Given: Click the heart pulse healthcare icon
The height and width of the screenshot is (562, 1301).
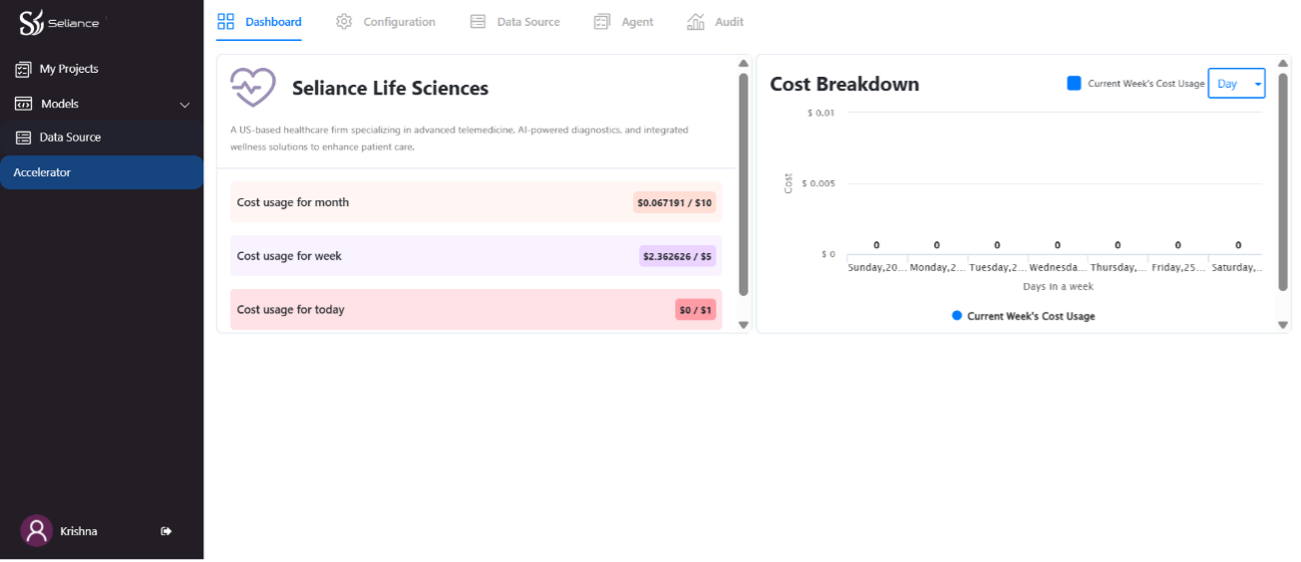Looking at the screenshot, I should pos(252,88).
